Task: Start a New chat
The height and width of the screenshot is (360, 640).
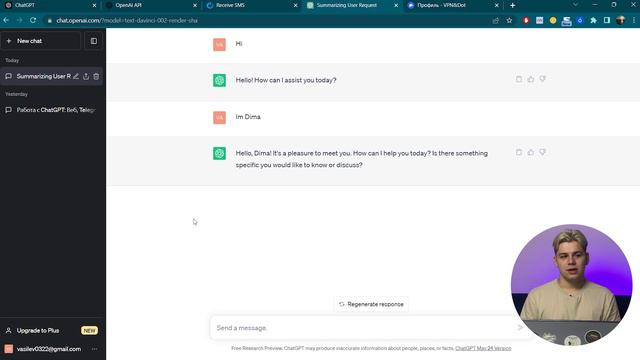Action: [40, 41]
